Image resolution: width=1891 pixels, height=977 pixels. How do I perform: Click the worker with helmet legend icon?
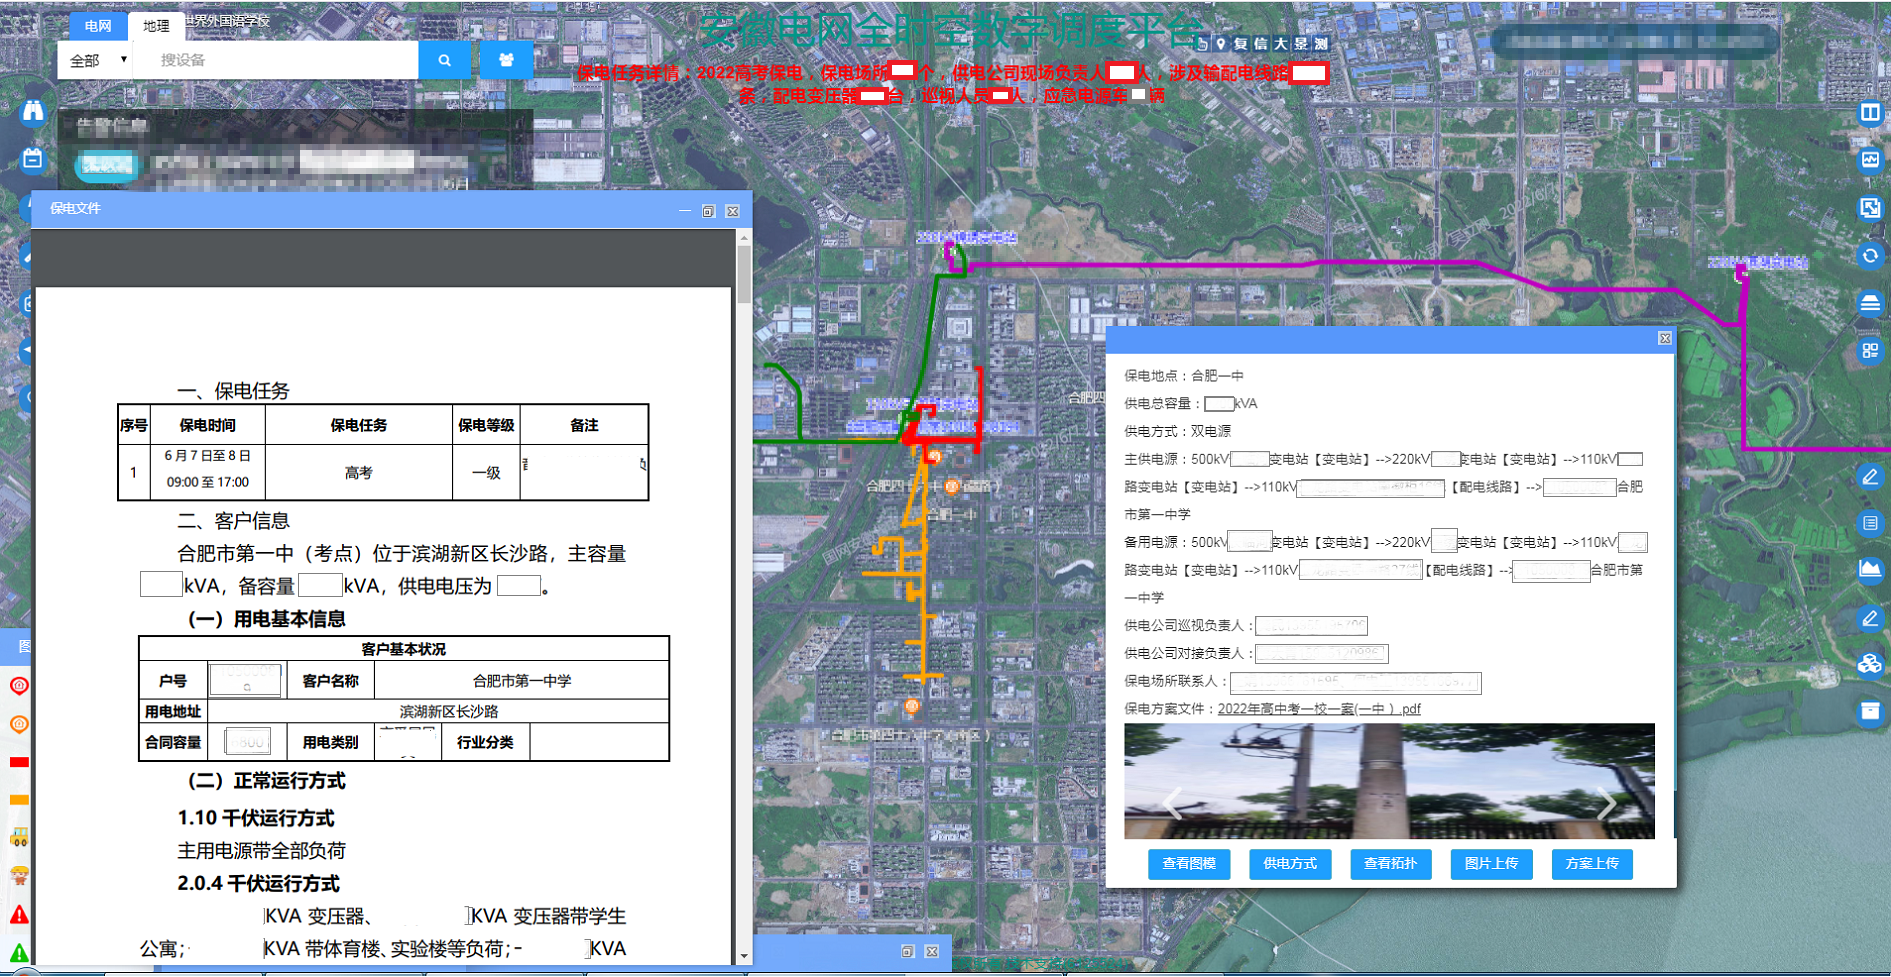19,876
